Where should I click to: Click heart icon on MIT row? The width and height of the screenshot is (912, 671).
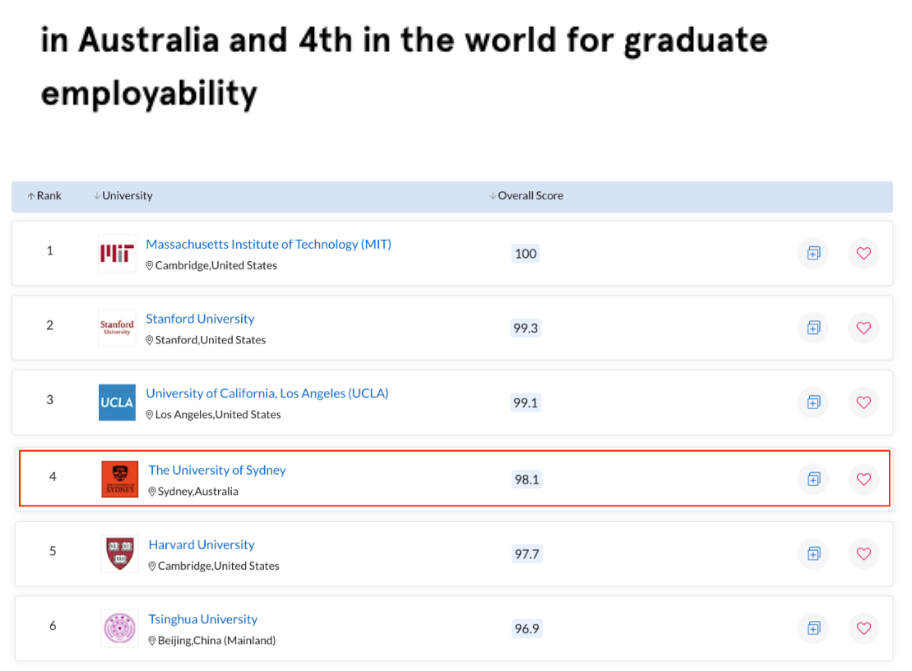863,254
